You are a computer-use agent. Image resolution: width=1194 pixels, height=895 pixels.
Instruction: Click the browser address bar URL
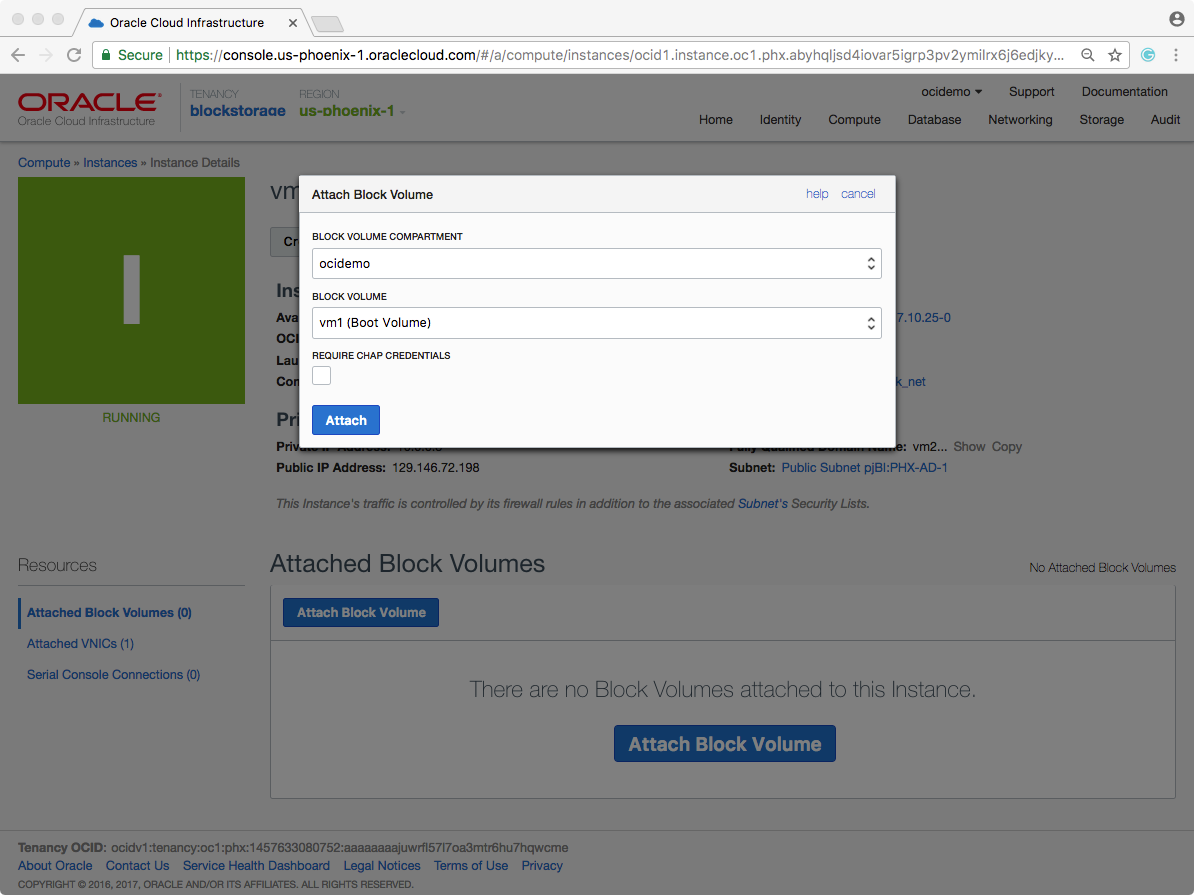click(619, 55)
